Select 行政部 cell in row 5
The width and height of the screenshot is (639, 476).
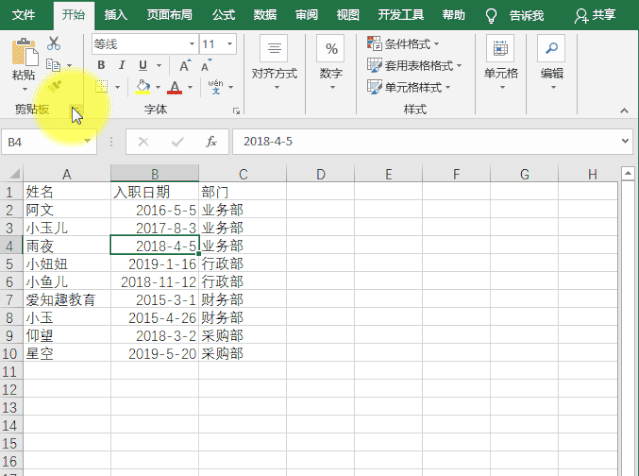point(242,264)
